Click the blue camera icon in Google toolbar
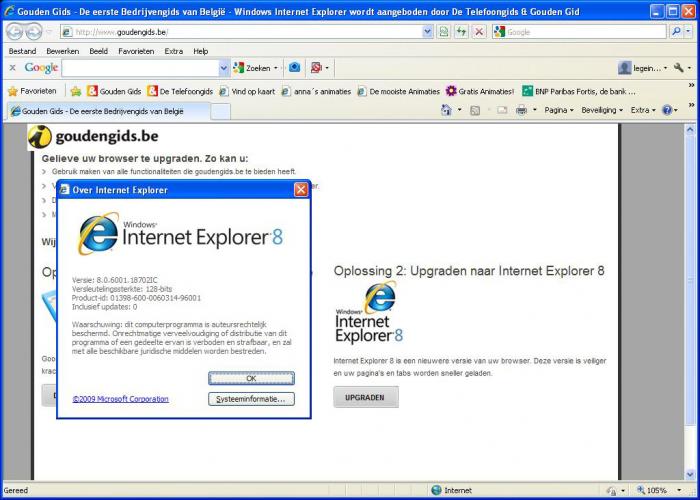The image size is (700, 500). click(294, 67)
